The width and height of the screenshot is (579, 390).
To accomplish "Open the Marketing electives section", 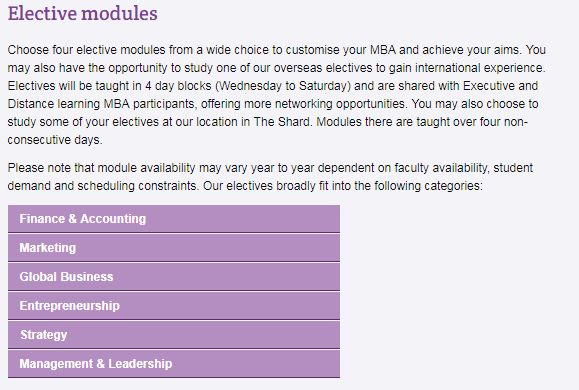I will (x=174, y=248).
